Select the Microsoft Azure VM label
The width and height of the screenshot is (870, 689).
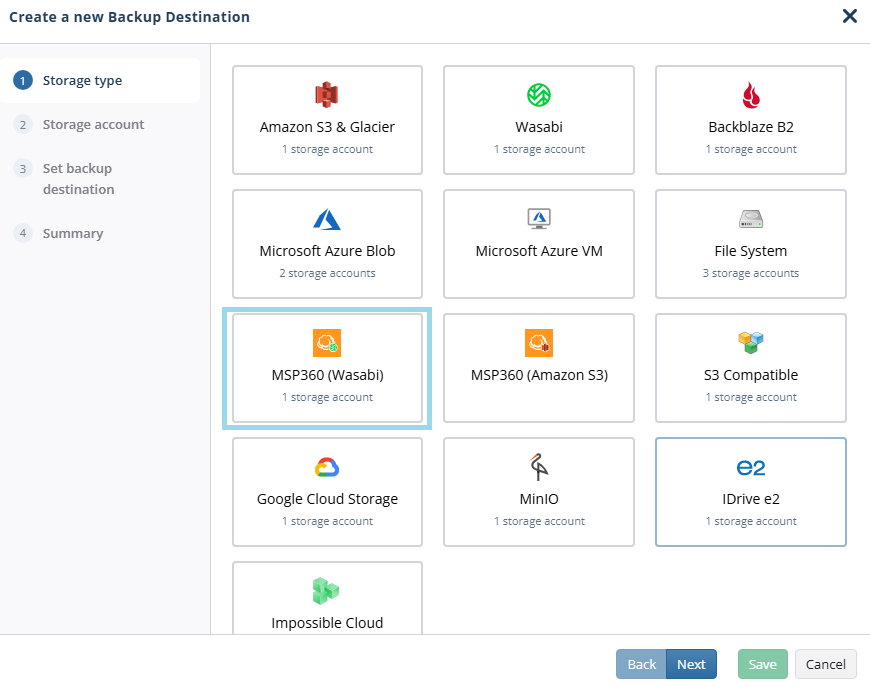[x=539, y=251]
